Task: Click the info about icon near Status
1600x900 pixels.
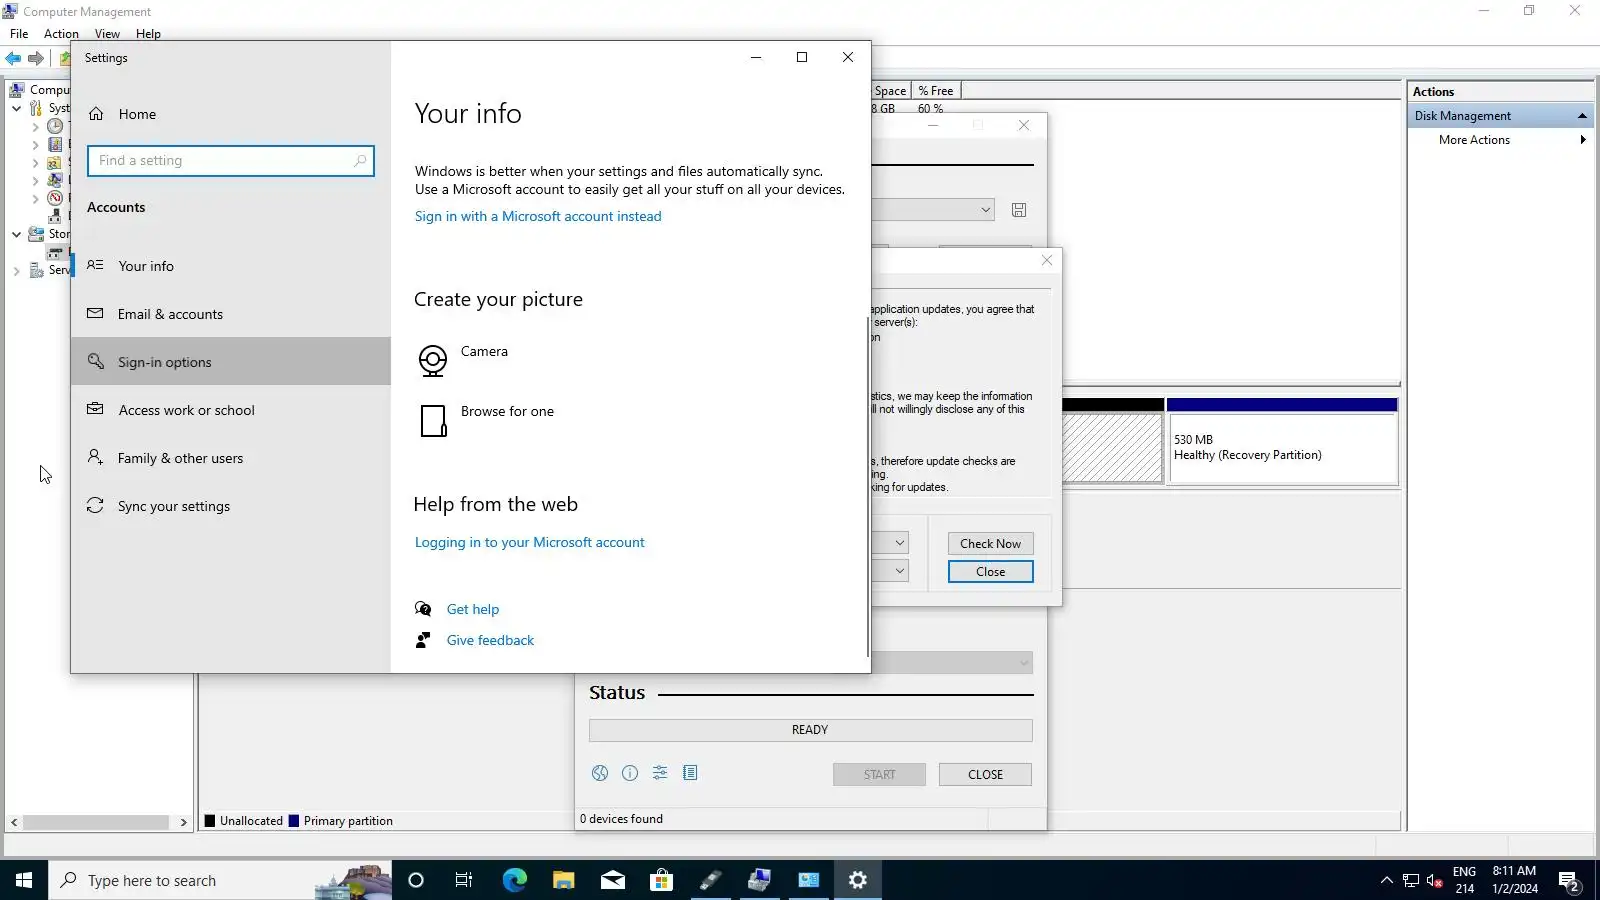Action: (x=630, y=773)
